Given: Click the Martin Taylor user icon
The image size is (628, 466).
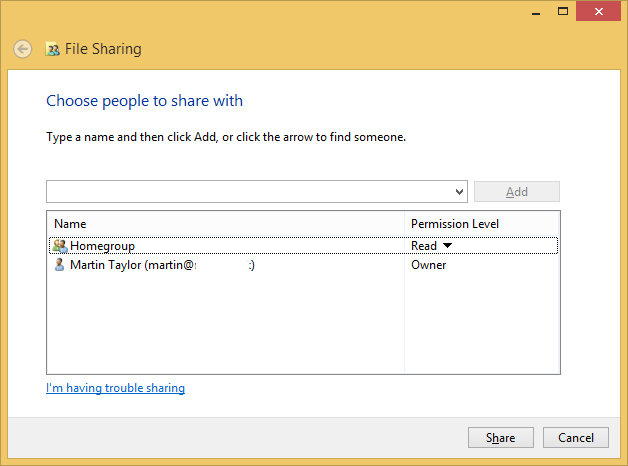Looking at the screenshot, I should 60,265.
